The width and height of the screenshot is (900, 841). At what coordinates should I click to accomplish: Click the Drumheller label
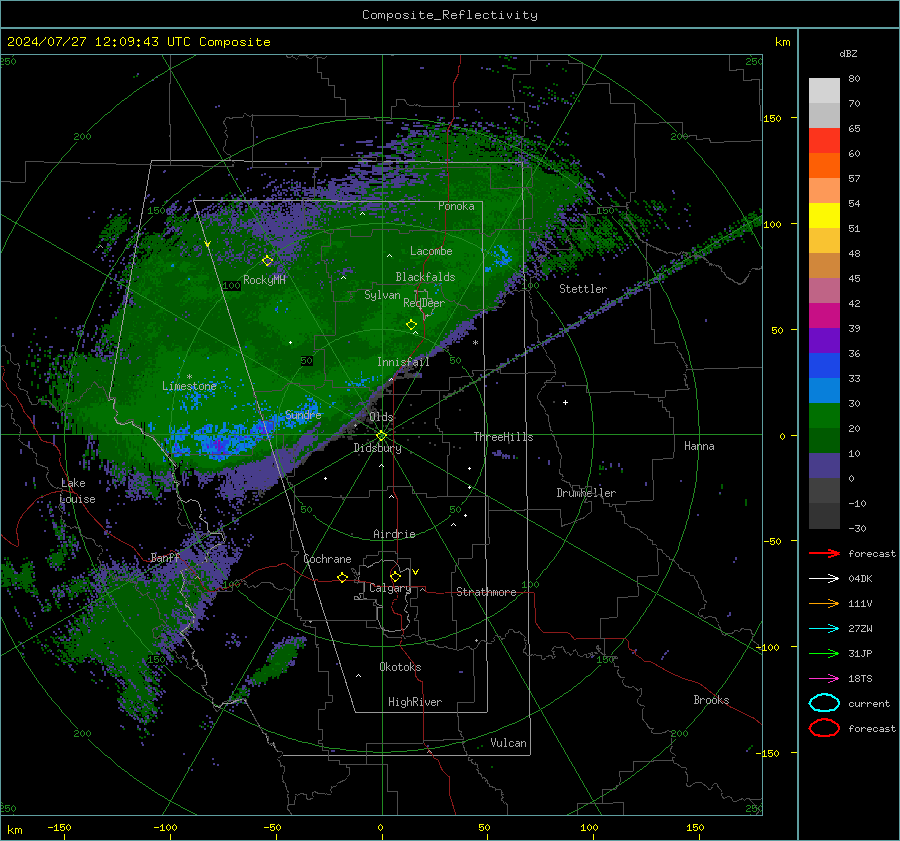click(x=586, y=493)
